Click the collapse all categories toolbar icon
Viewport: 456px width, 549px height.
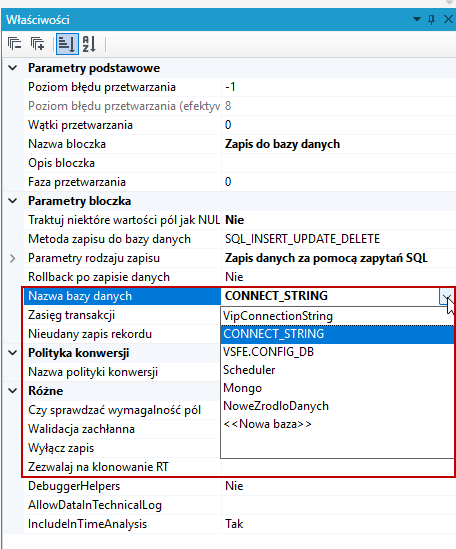coord(15,44)
